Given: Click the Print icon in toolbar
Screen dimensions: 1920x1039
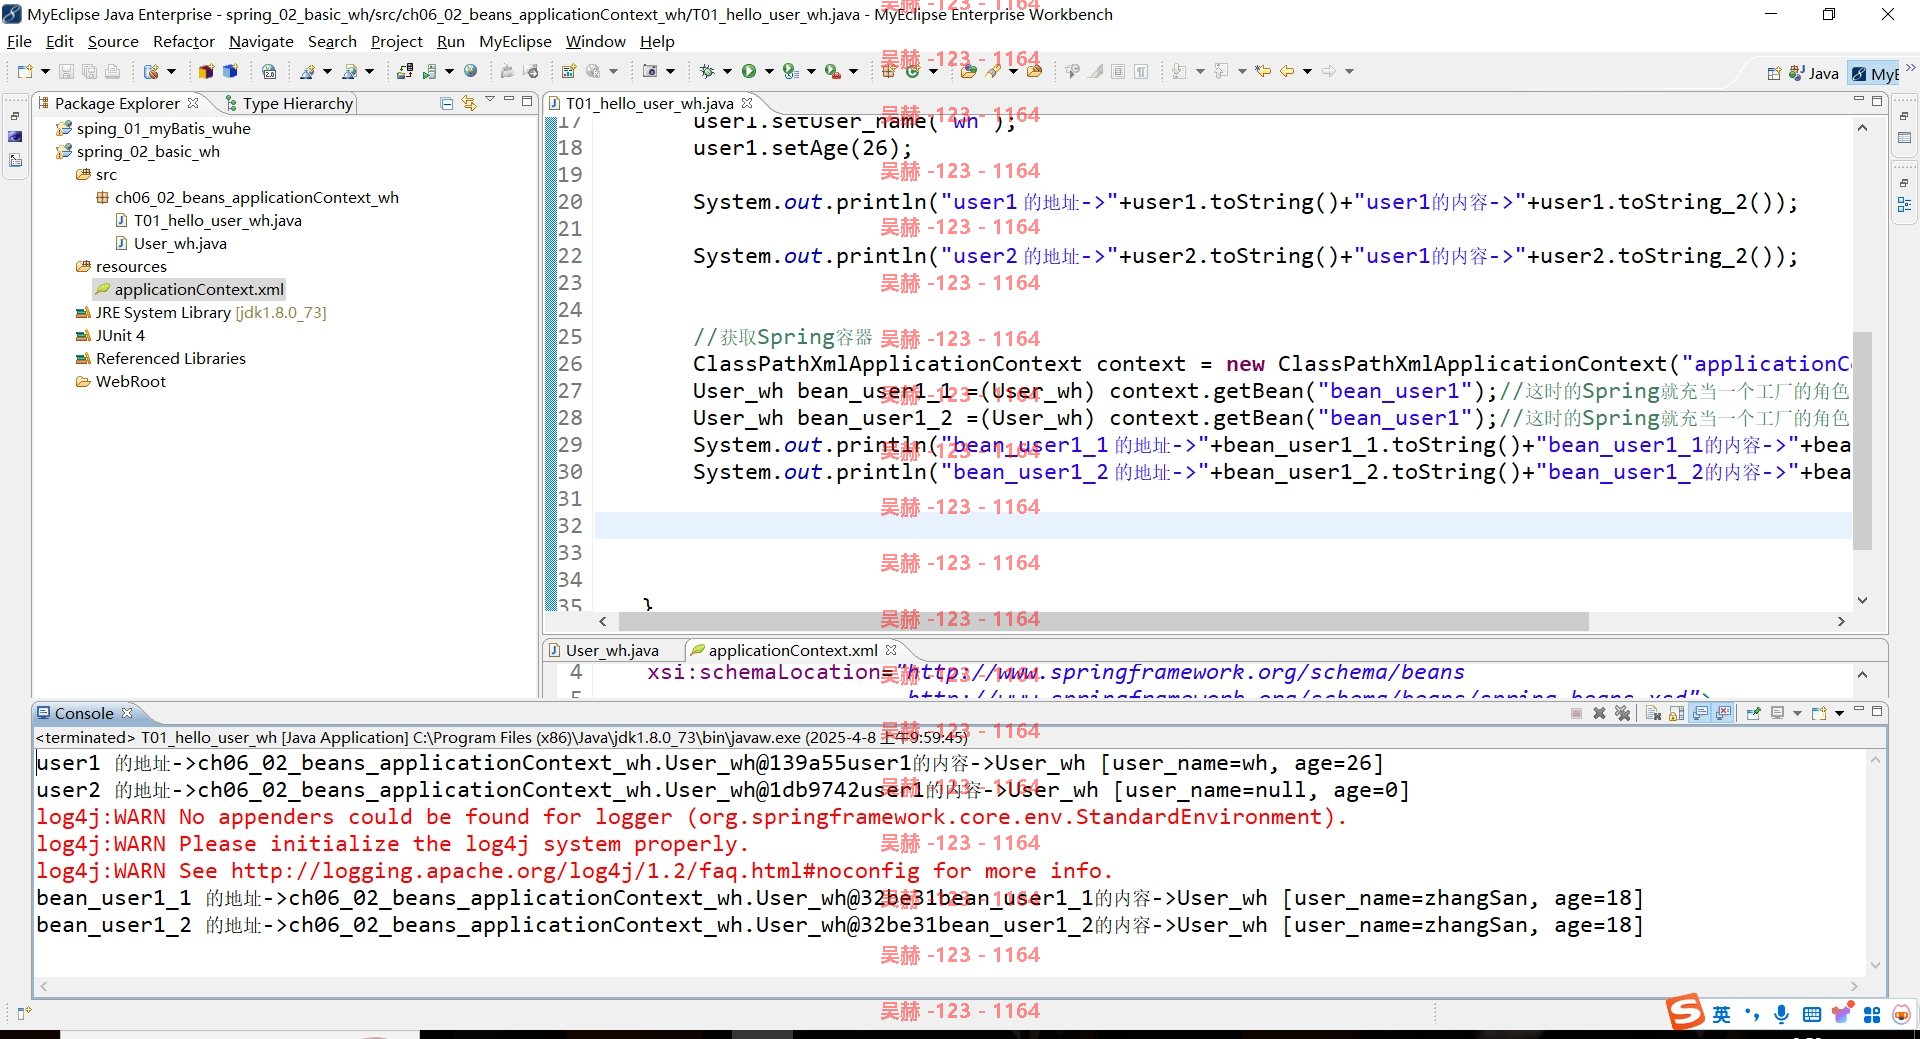Looking at the screenshot, I should pyautogui.click(x=112, y=71).
